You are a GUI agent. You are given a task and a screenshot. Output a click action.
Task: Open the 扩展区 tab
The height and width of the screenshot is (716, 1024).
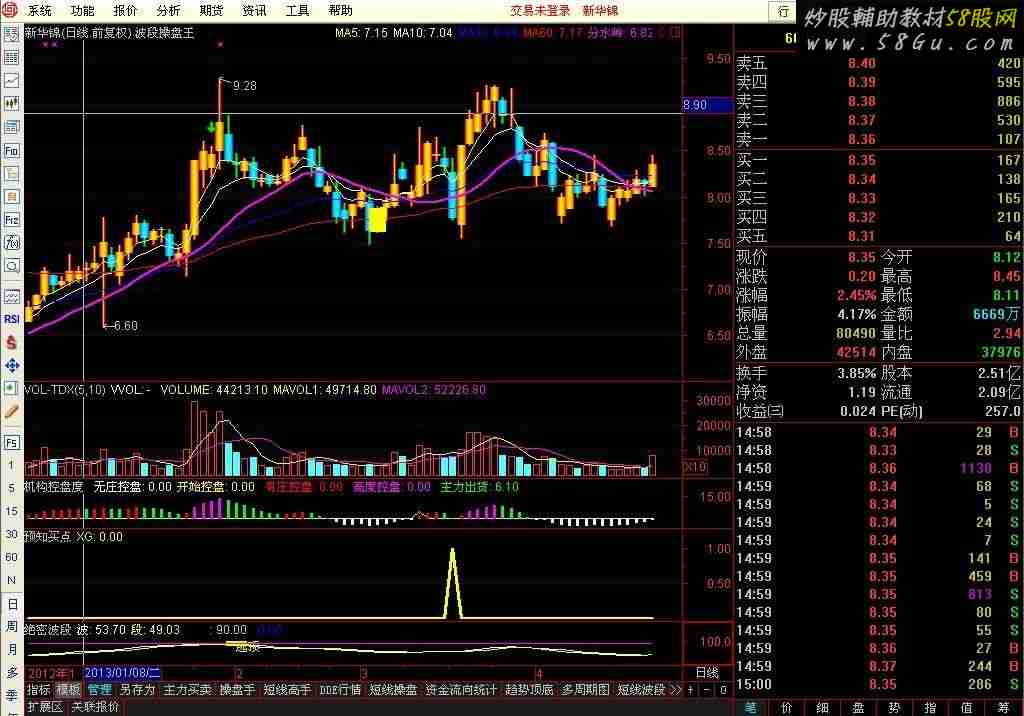click(45, 707)
